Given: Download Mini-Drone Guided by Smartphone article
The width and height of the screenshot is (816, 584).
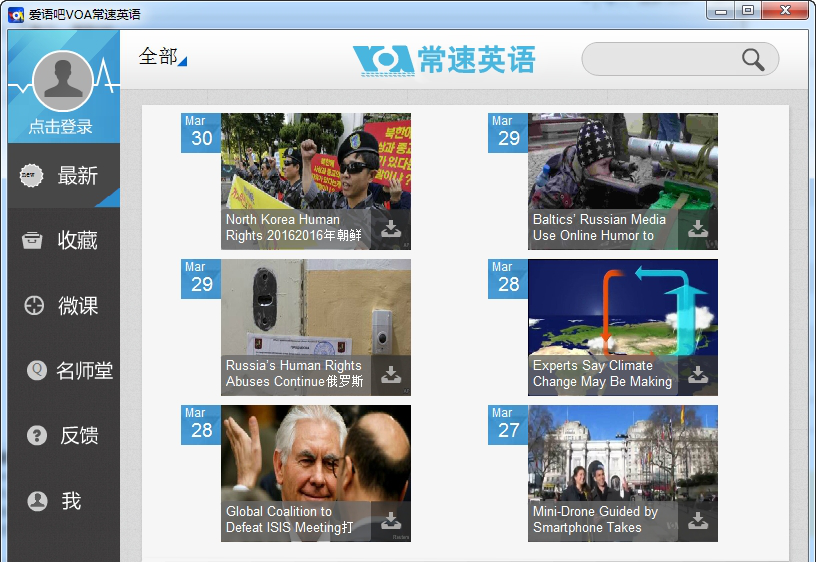Looking at the screenshot, I should [698, 521].
